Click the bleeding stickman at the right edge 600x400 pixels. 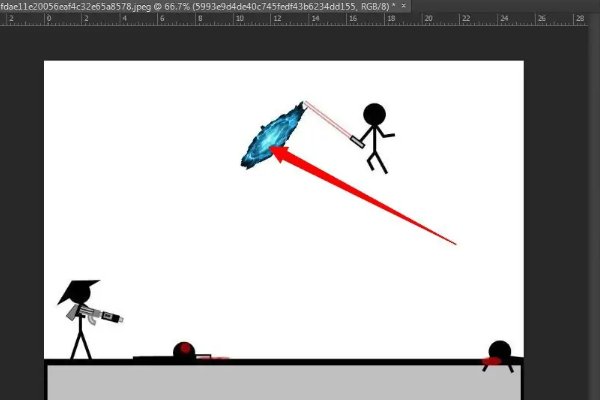[498, 353]
